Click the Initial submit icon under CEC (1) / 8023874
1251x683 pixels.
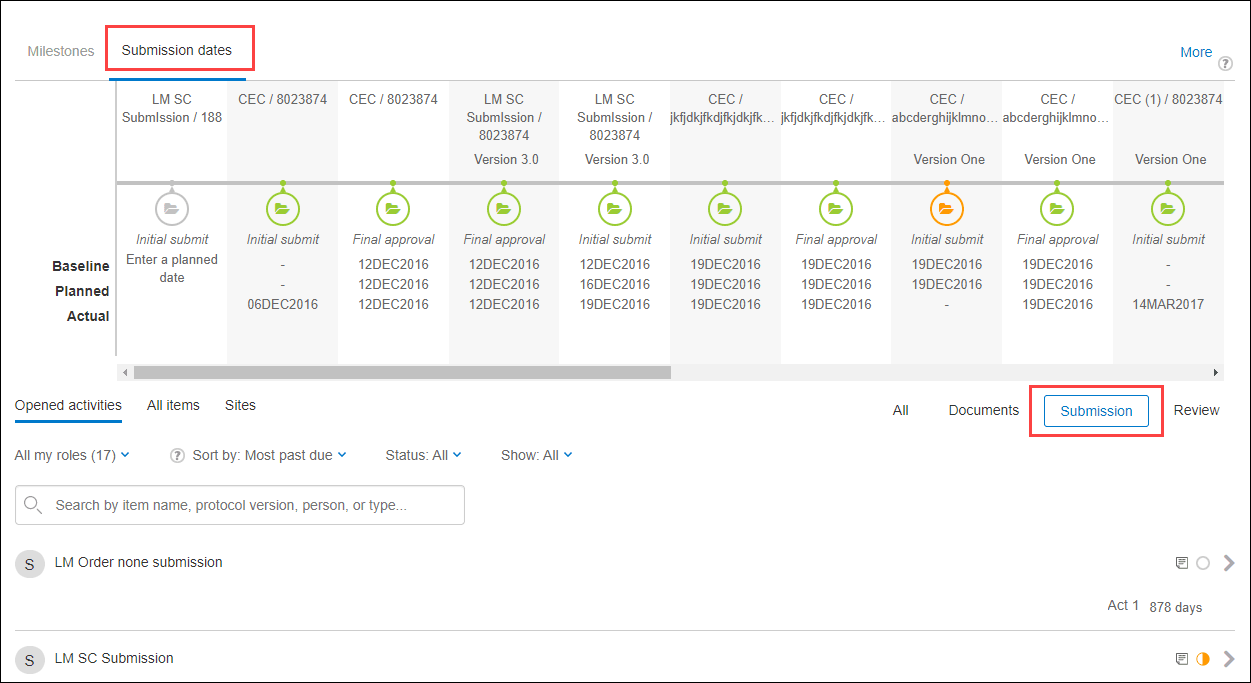point(1167,208)
